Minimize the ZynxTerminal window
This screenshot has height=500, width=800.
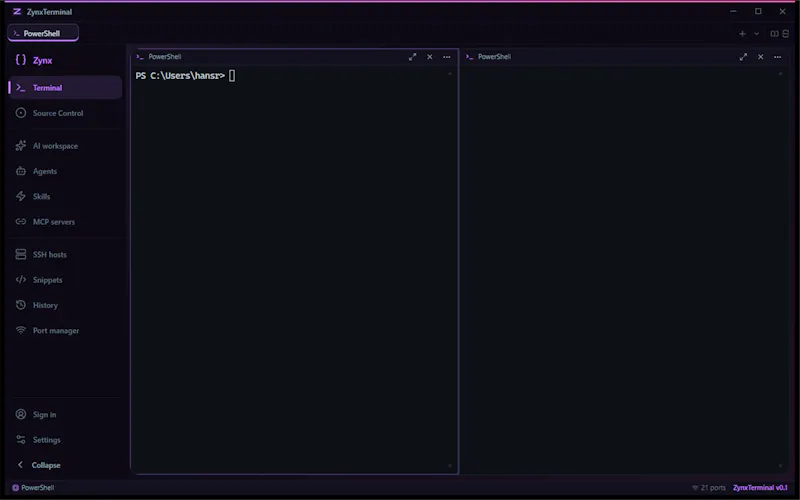(733, 11)
